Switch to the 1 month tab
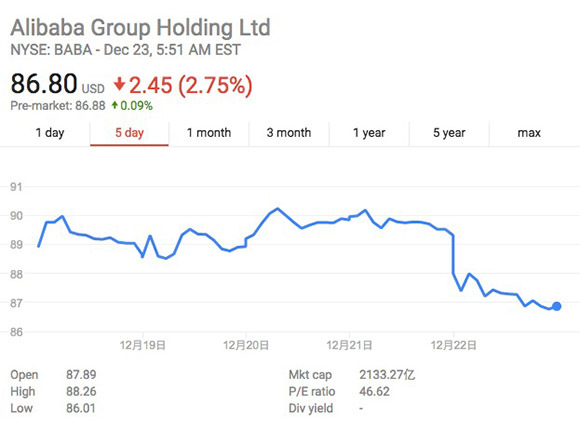The width and height of the screenshot is (580, 432). [209, 133]
